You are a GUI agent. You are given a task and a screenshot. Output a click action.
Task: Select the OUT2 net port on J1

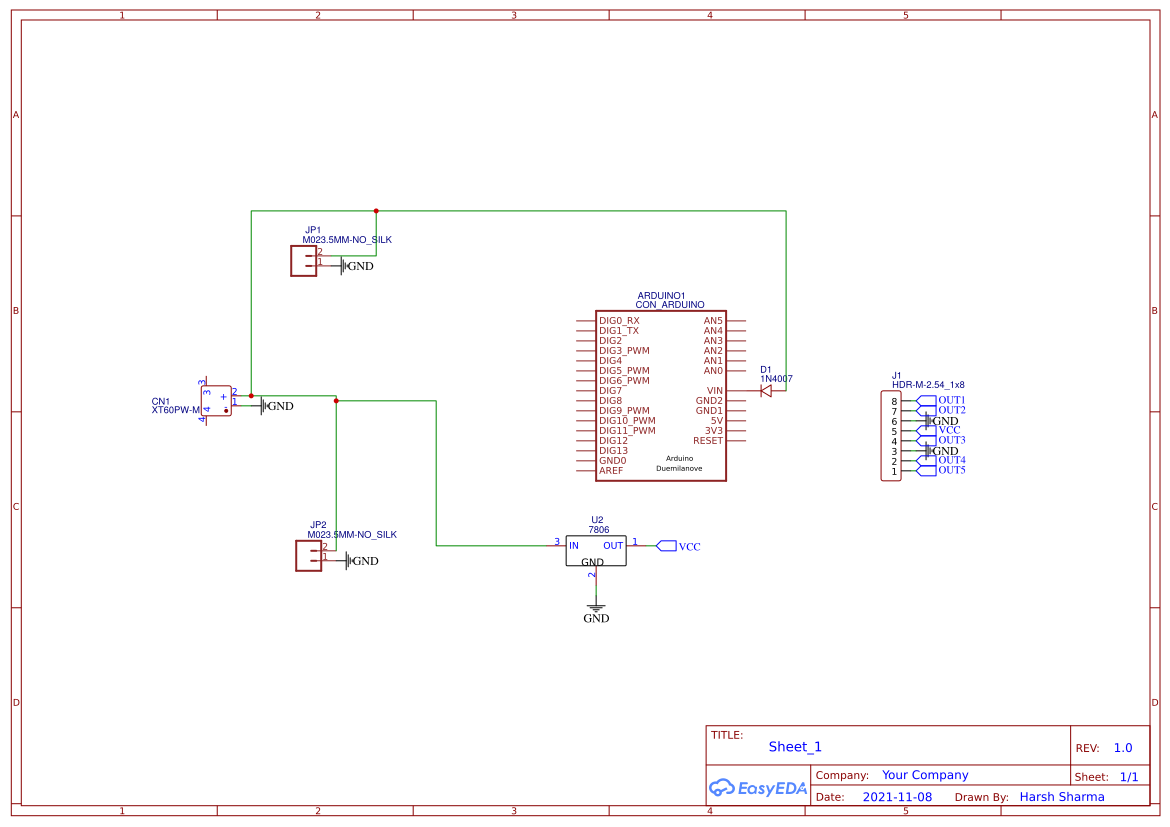[941, 411]
